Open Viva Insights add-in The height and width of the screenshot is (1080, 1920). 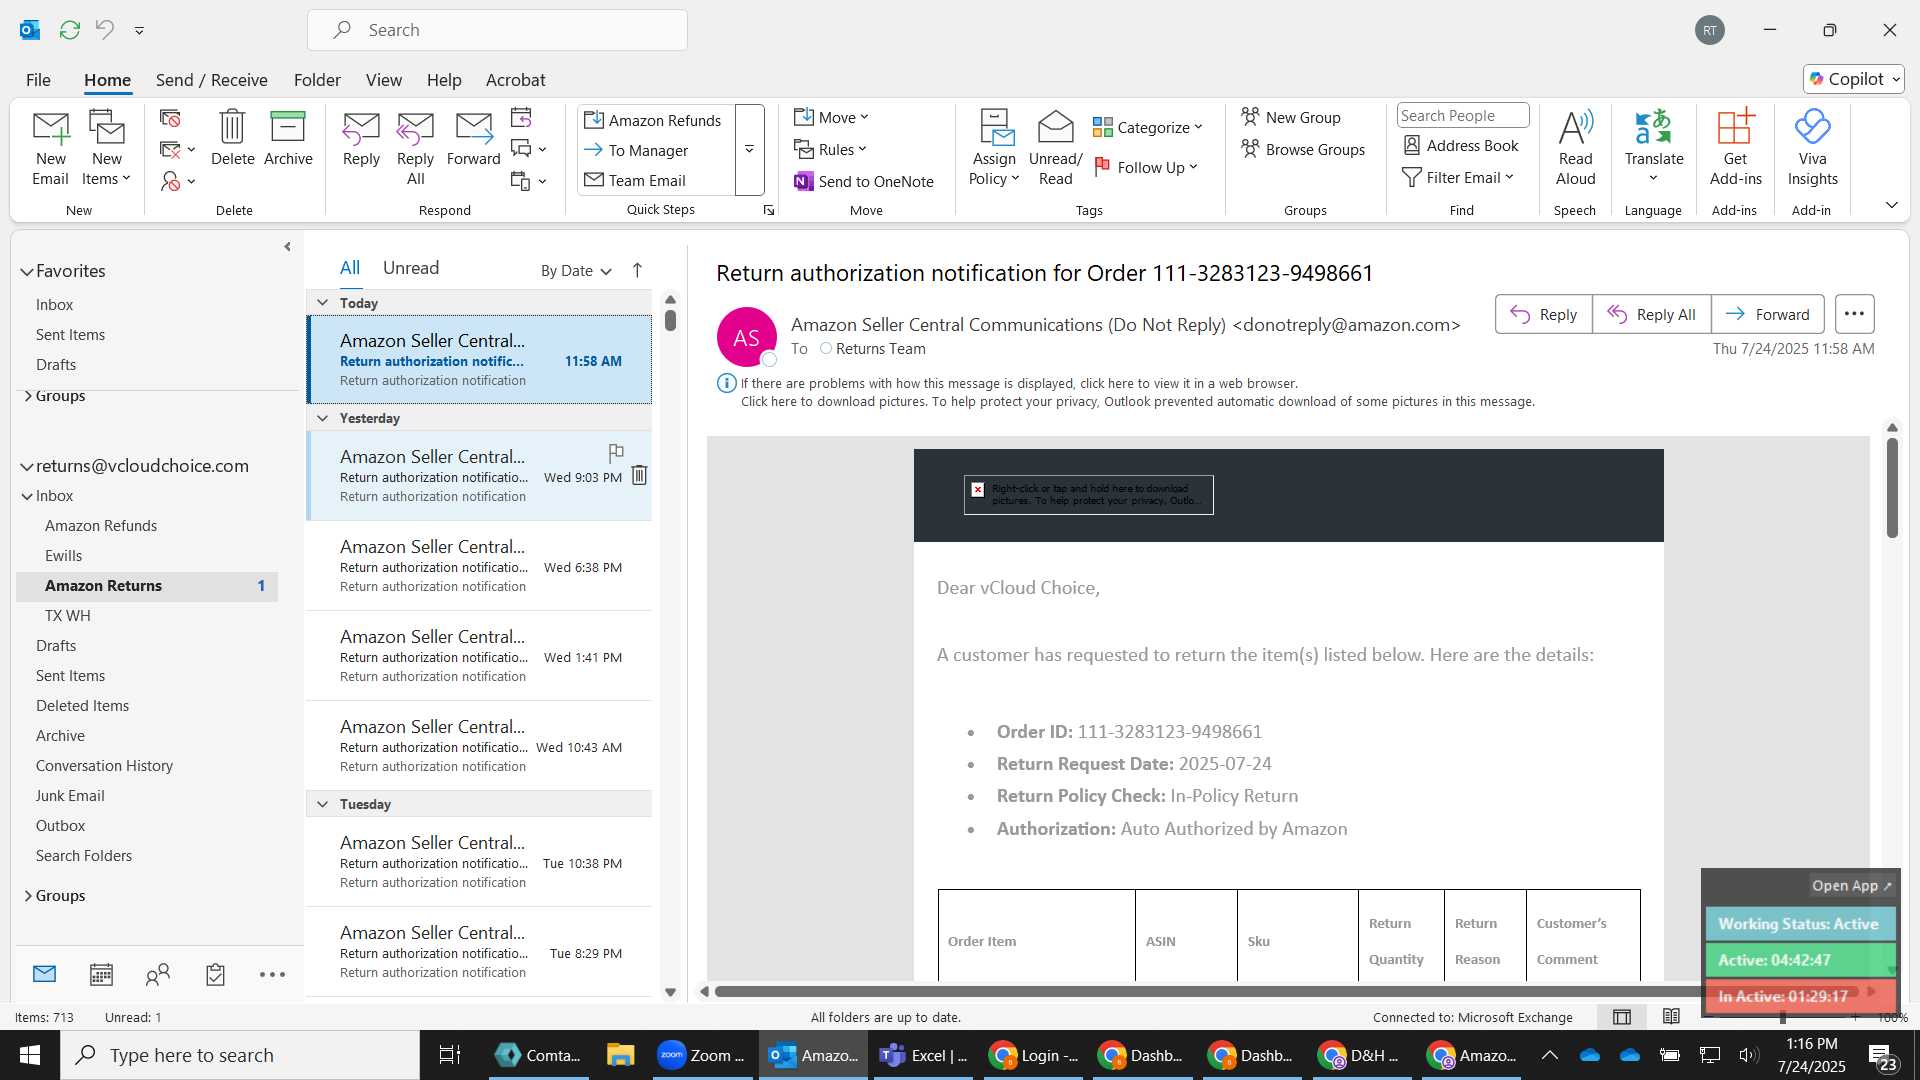[x=1812, y=148]
